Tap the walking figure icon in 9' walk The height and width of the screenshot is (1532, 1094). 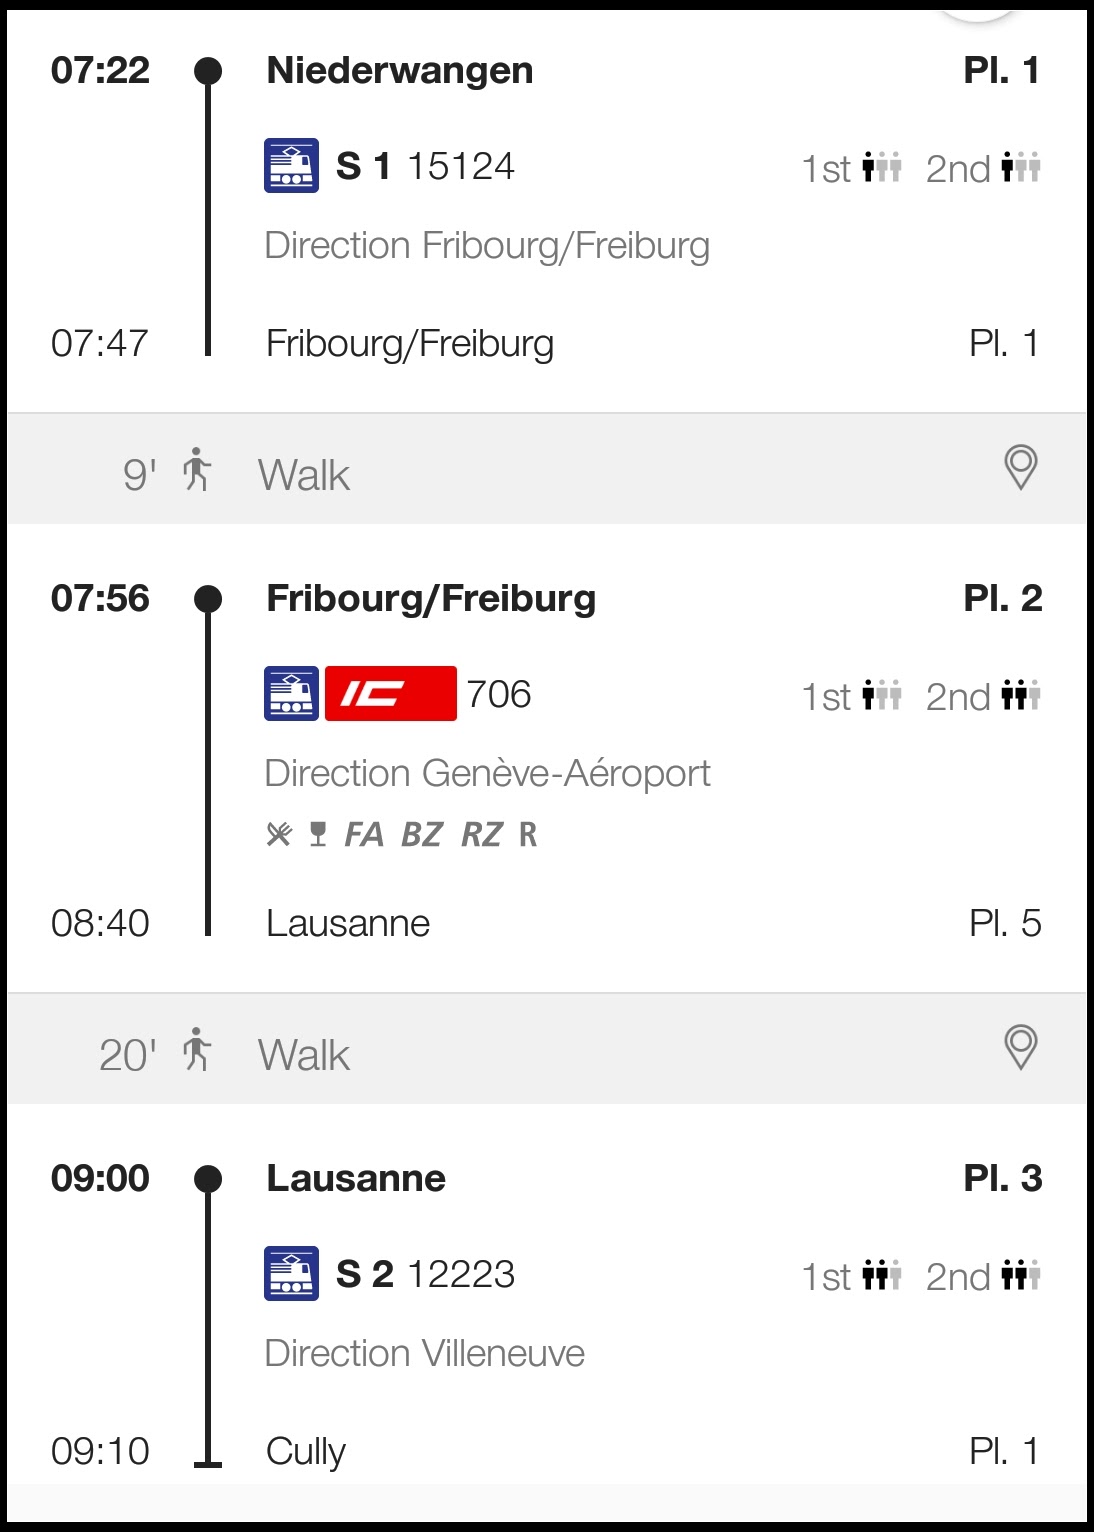(x=197, y=469)
